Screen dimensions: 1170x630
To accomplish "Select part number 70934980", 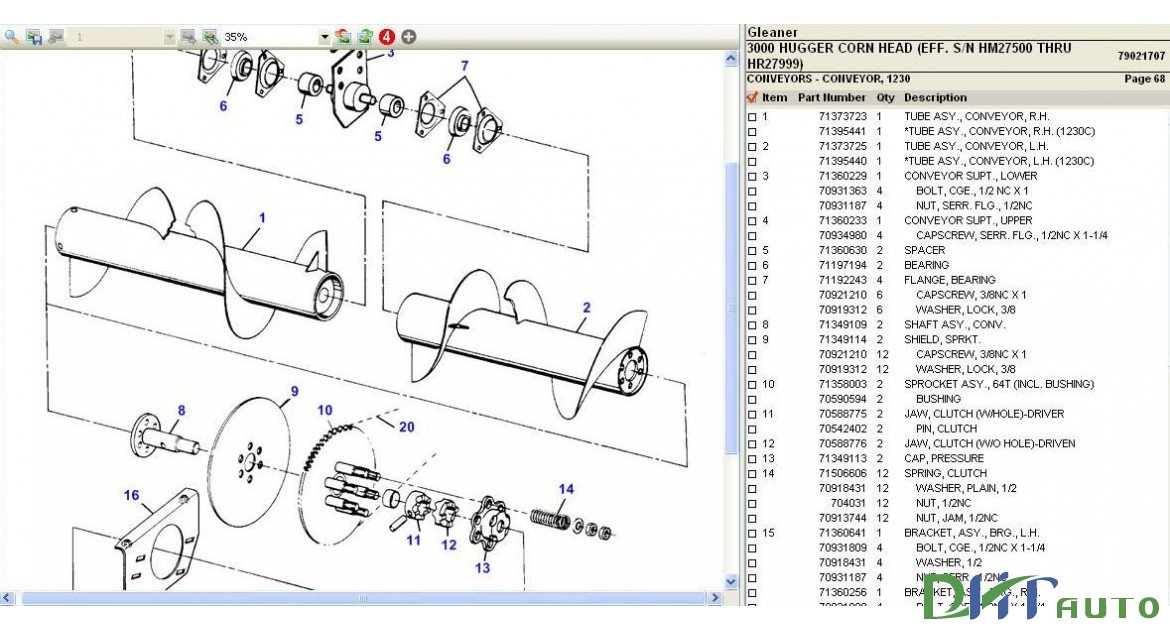I will pos(842,236).
